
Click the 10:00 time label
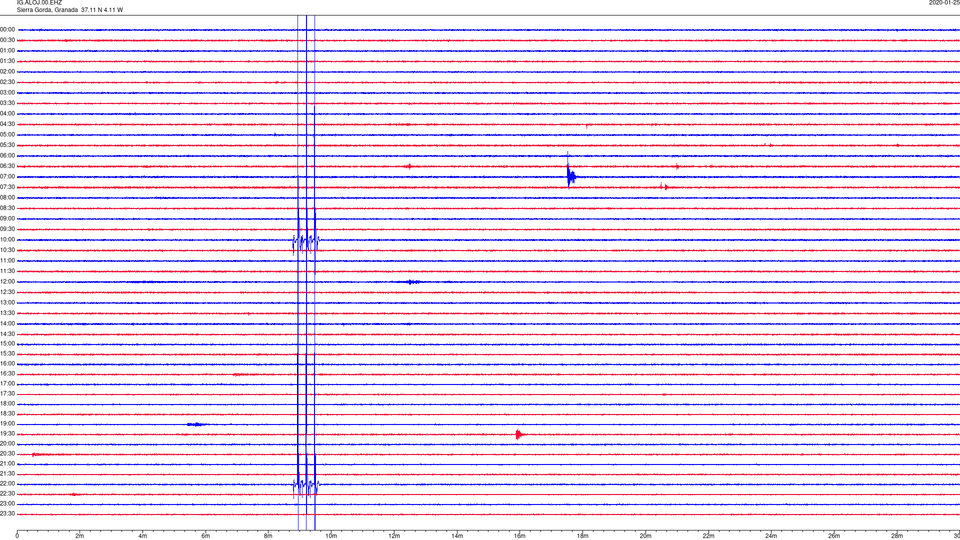point(7,240)
